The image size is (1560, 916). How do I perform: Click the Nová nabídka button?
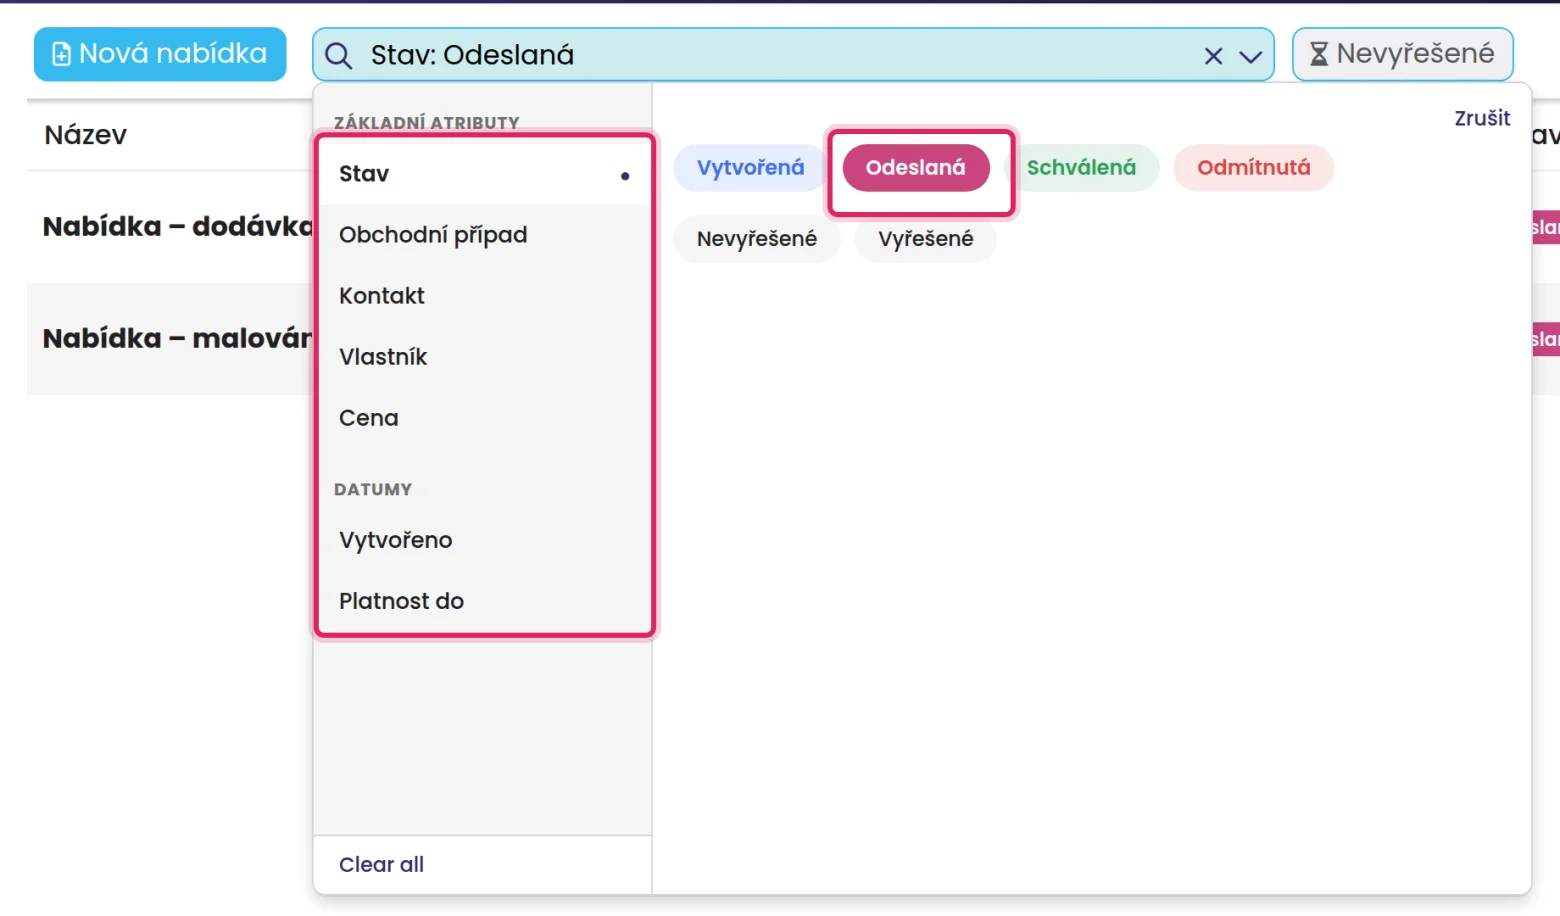(x=160, y=54)
